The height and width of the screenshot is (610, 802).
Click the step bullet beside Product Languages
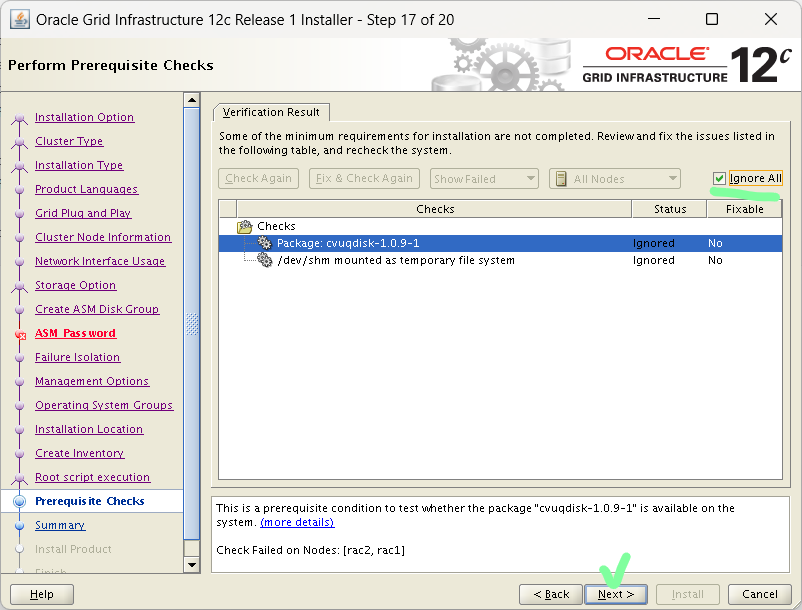pyautogui.click(x=19, y=190)
